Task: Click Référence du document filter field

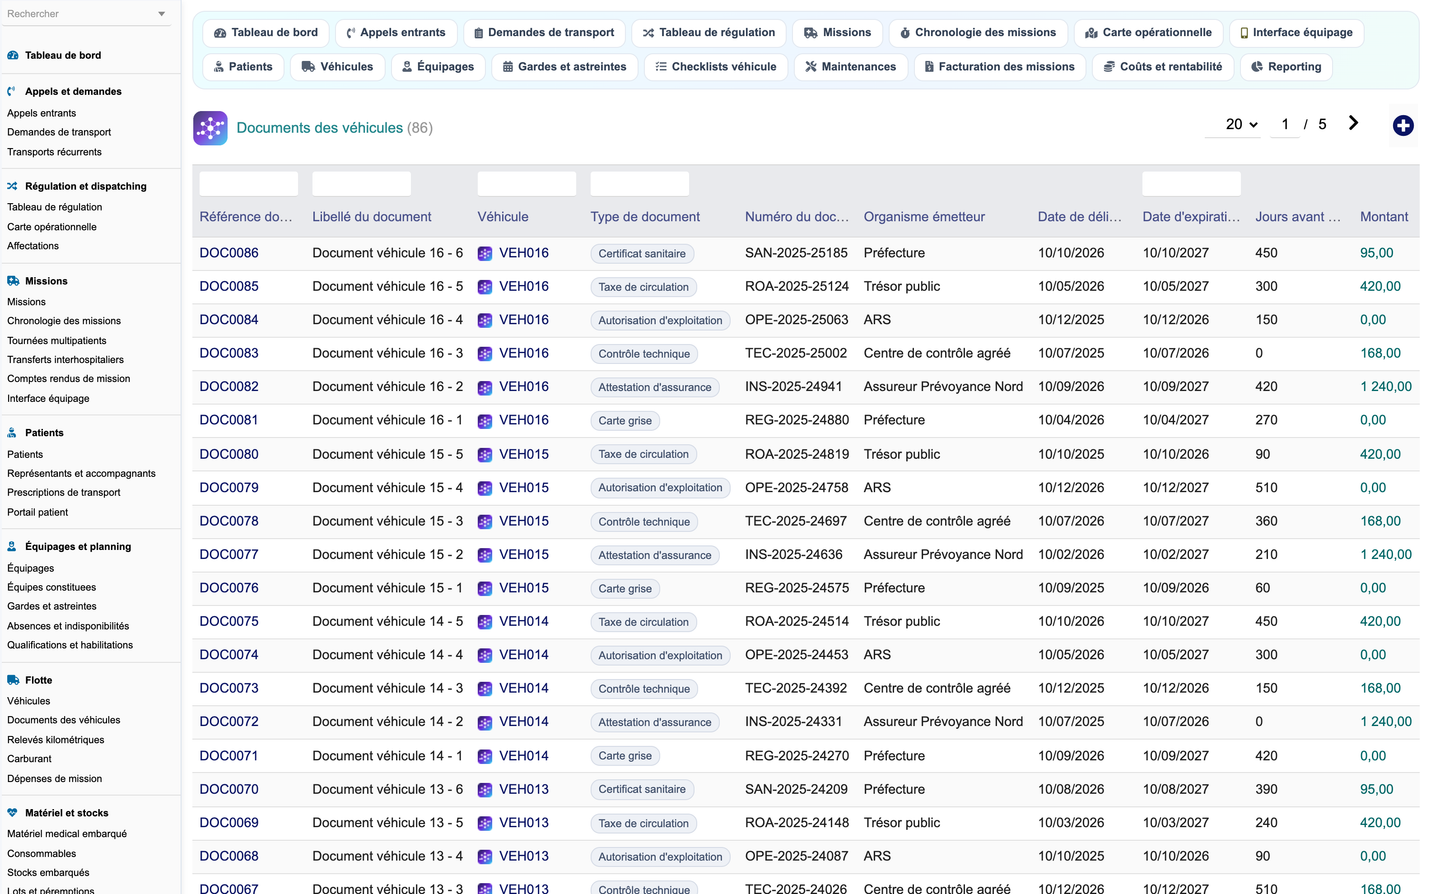Action: (x=249, y=184)
